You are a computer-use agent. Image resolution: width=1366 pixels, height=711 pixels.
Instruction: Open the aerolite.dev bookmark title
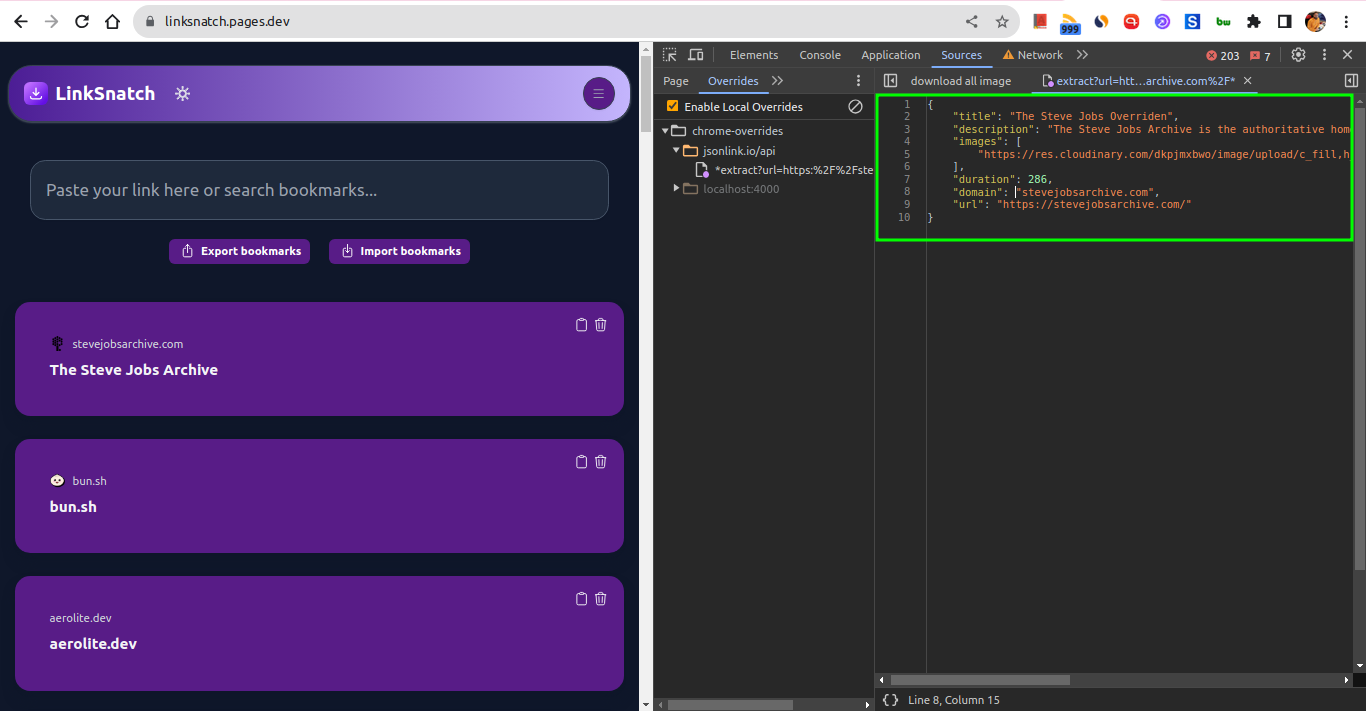pyautogui.click(x=93, y=644)
